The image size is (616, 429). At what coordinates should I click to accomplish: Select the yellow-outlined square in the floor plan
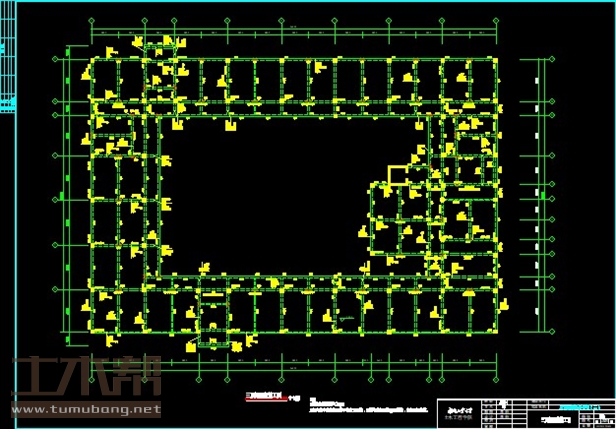[398, 176]
